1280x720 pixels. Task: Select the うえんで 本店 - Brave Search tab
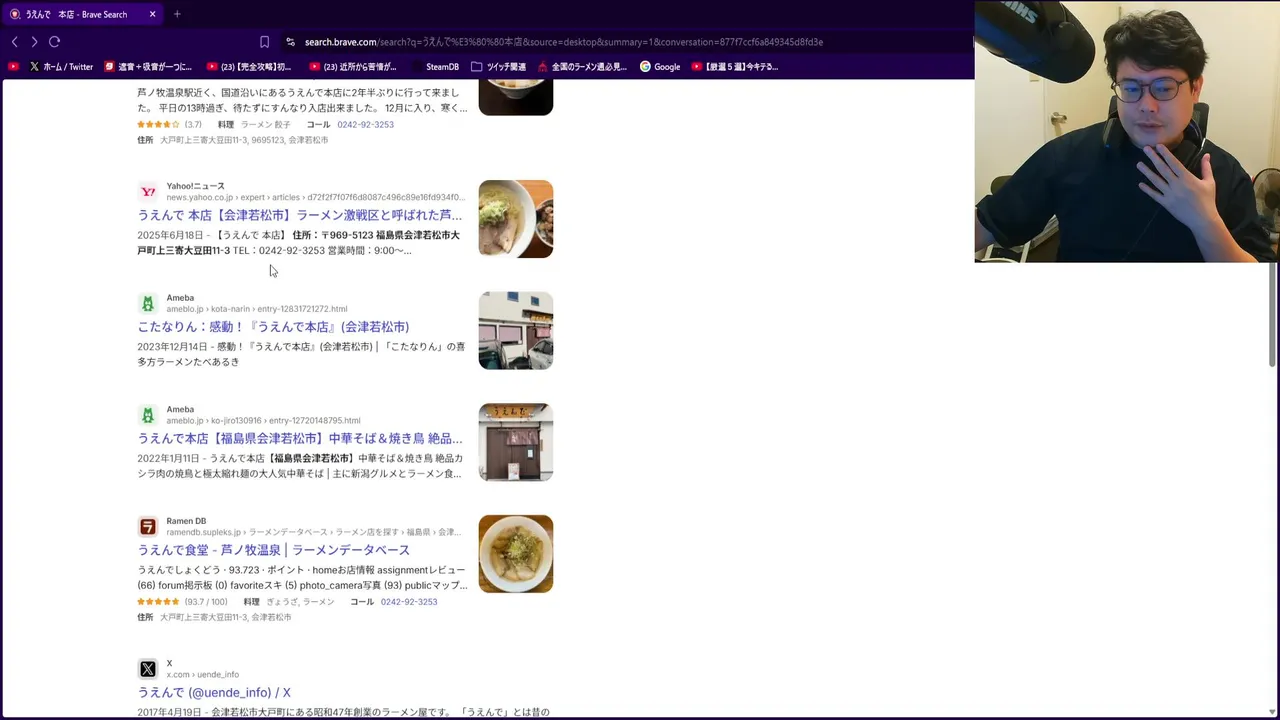[x=82, y=14]
